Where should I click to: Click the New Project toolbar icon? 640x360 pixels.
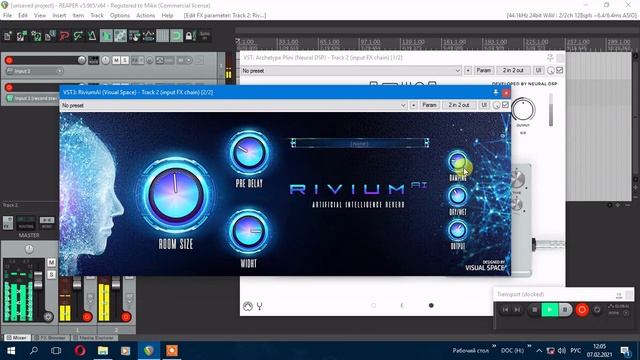[x=8, y=36]
